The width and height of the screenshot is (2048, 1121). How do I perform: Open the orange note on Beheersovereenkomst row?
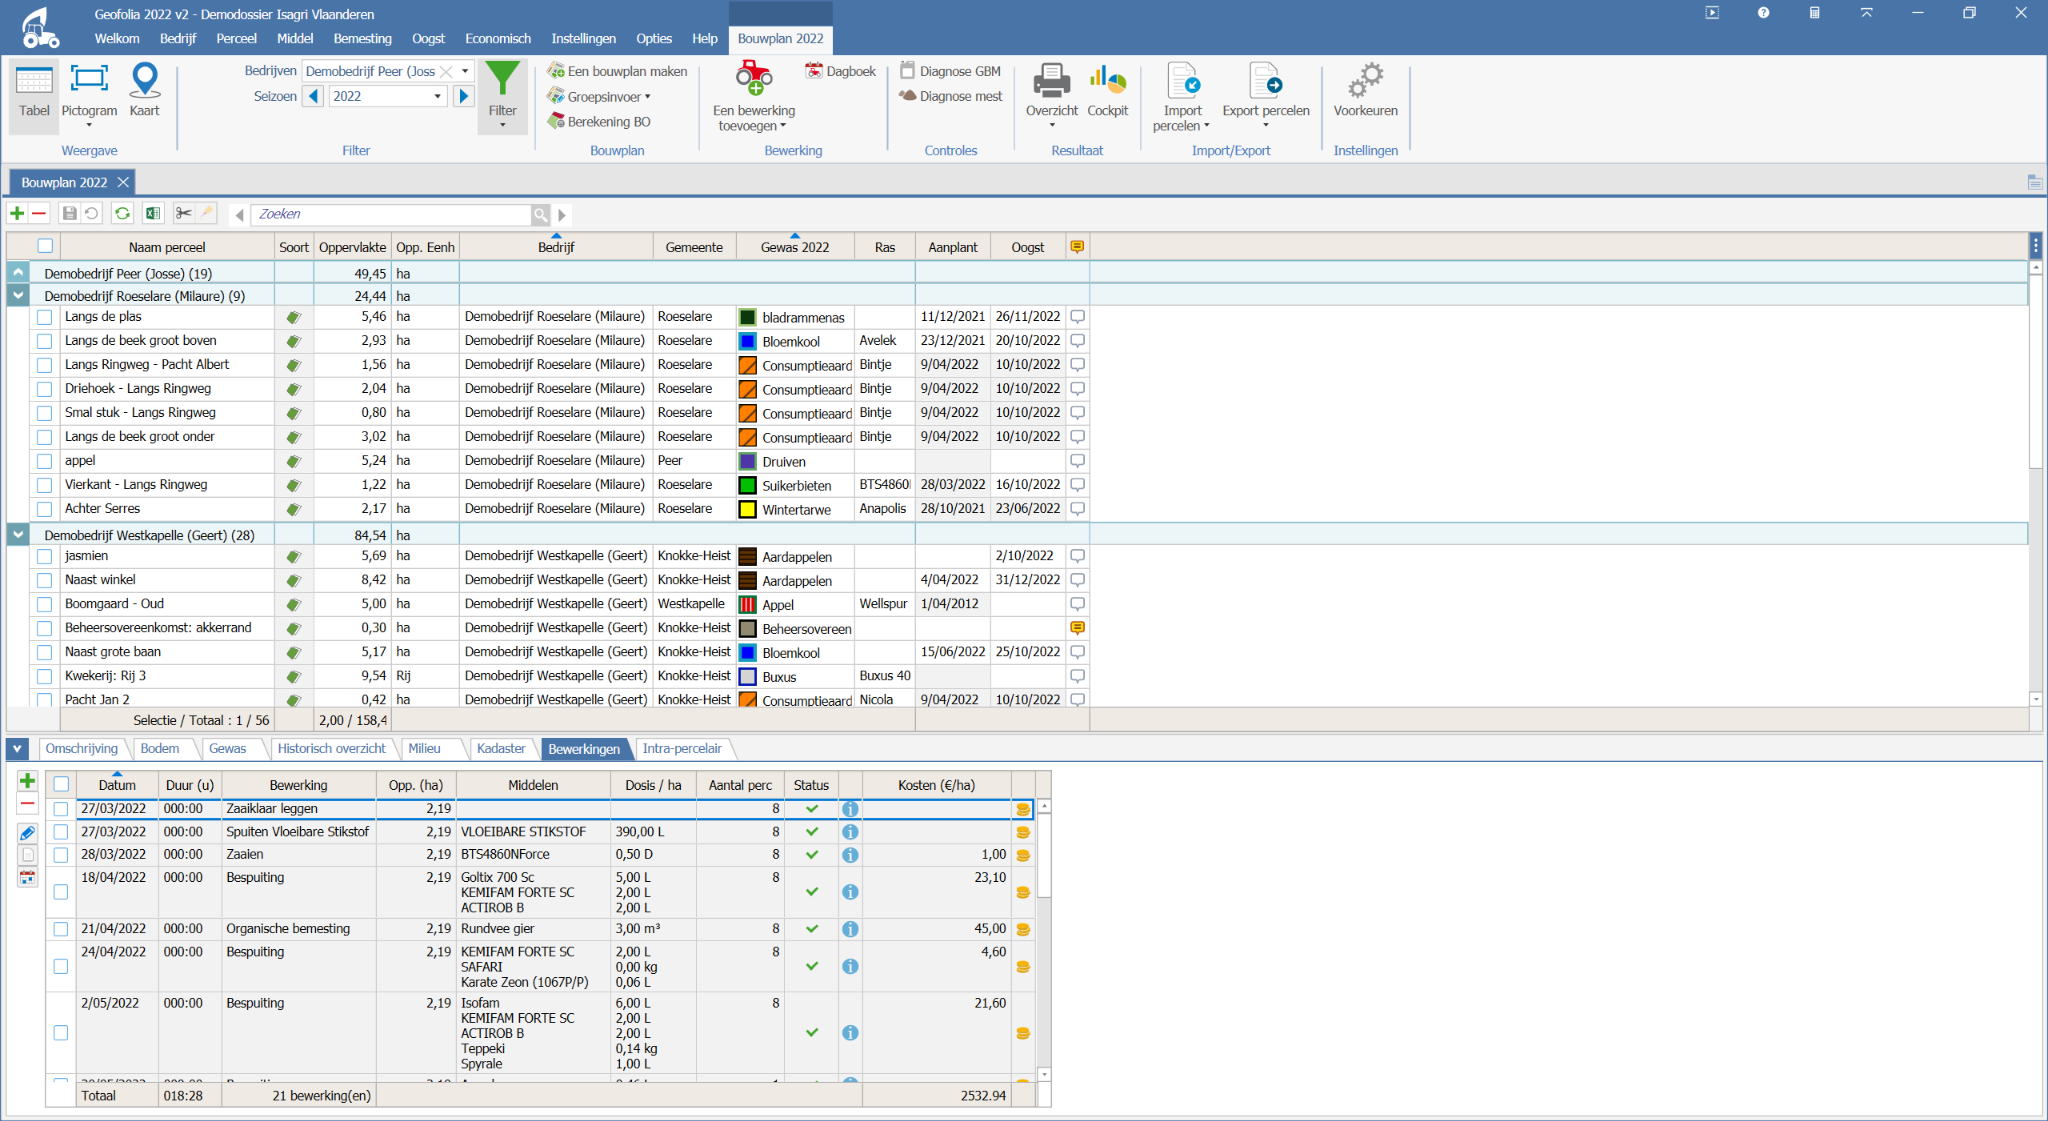(1077, 628)
